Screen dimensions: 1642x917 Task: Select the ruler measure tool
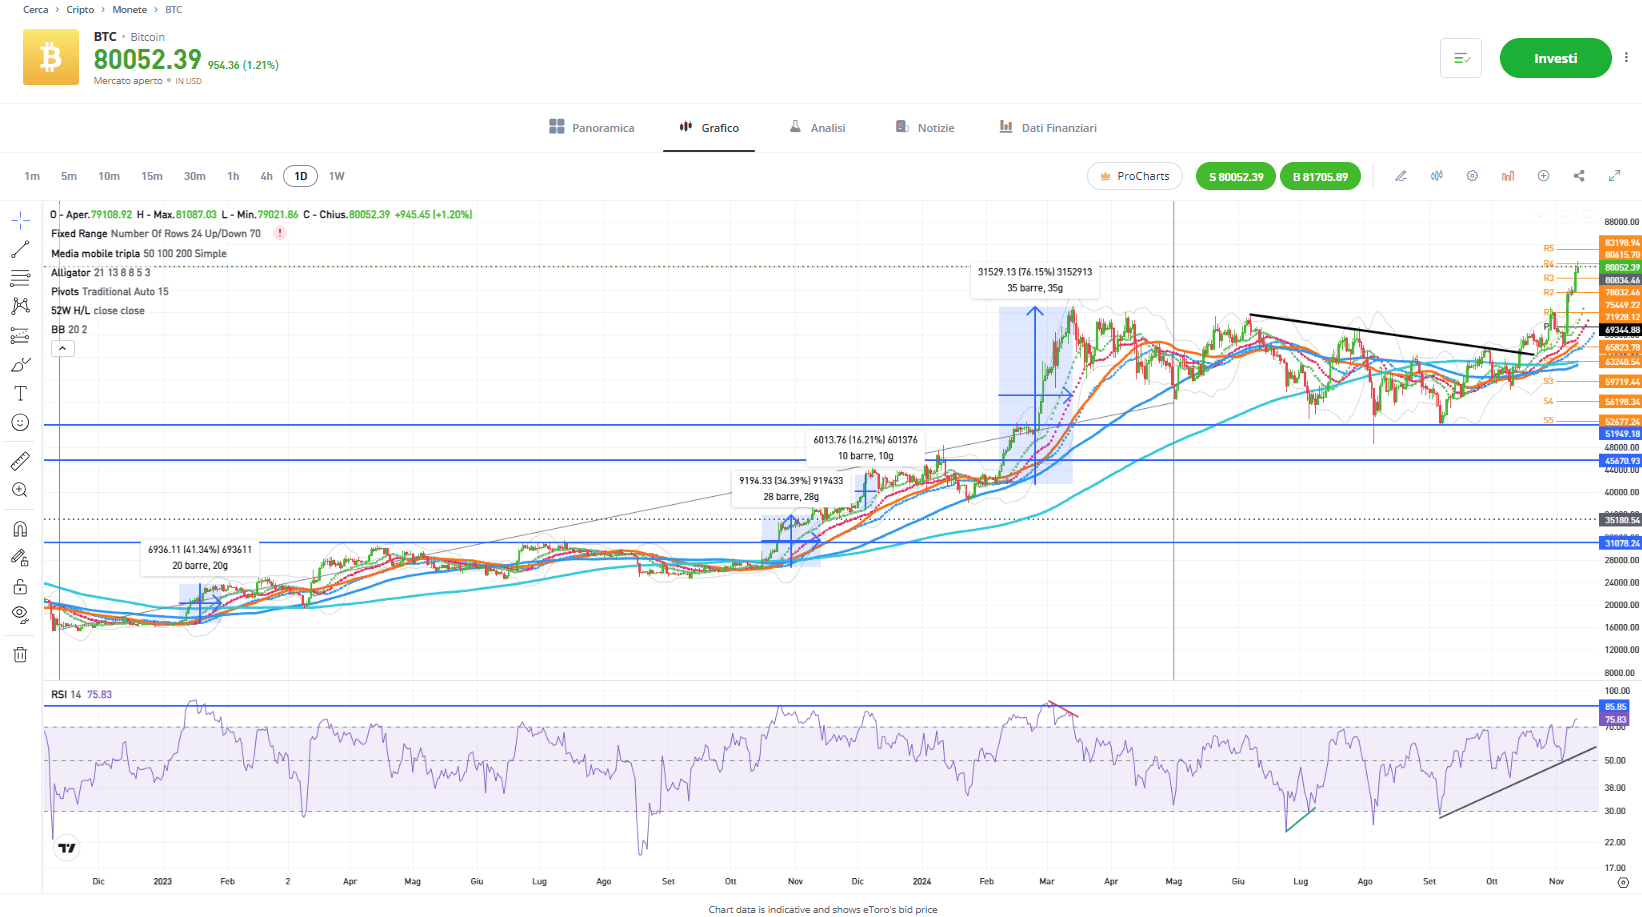click(x=20, y=461)
